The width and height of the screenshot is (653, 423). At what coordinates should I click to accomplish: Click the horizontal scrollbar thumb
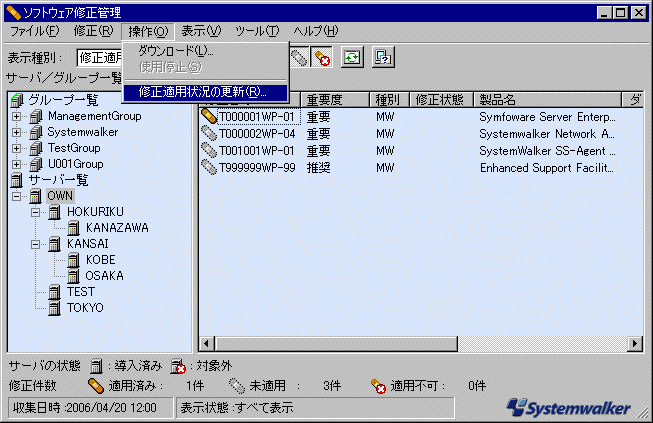pos(336,344)
